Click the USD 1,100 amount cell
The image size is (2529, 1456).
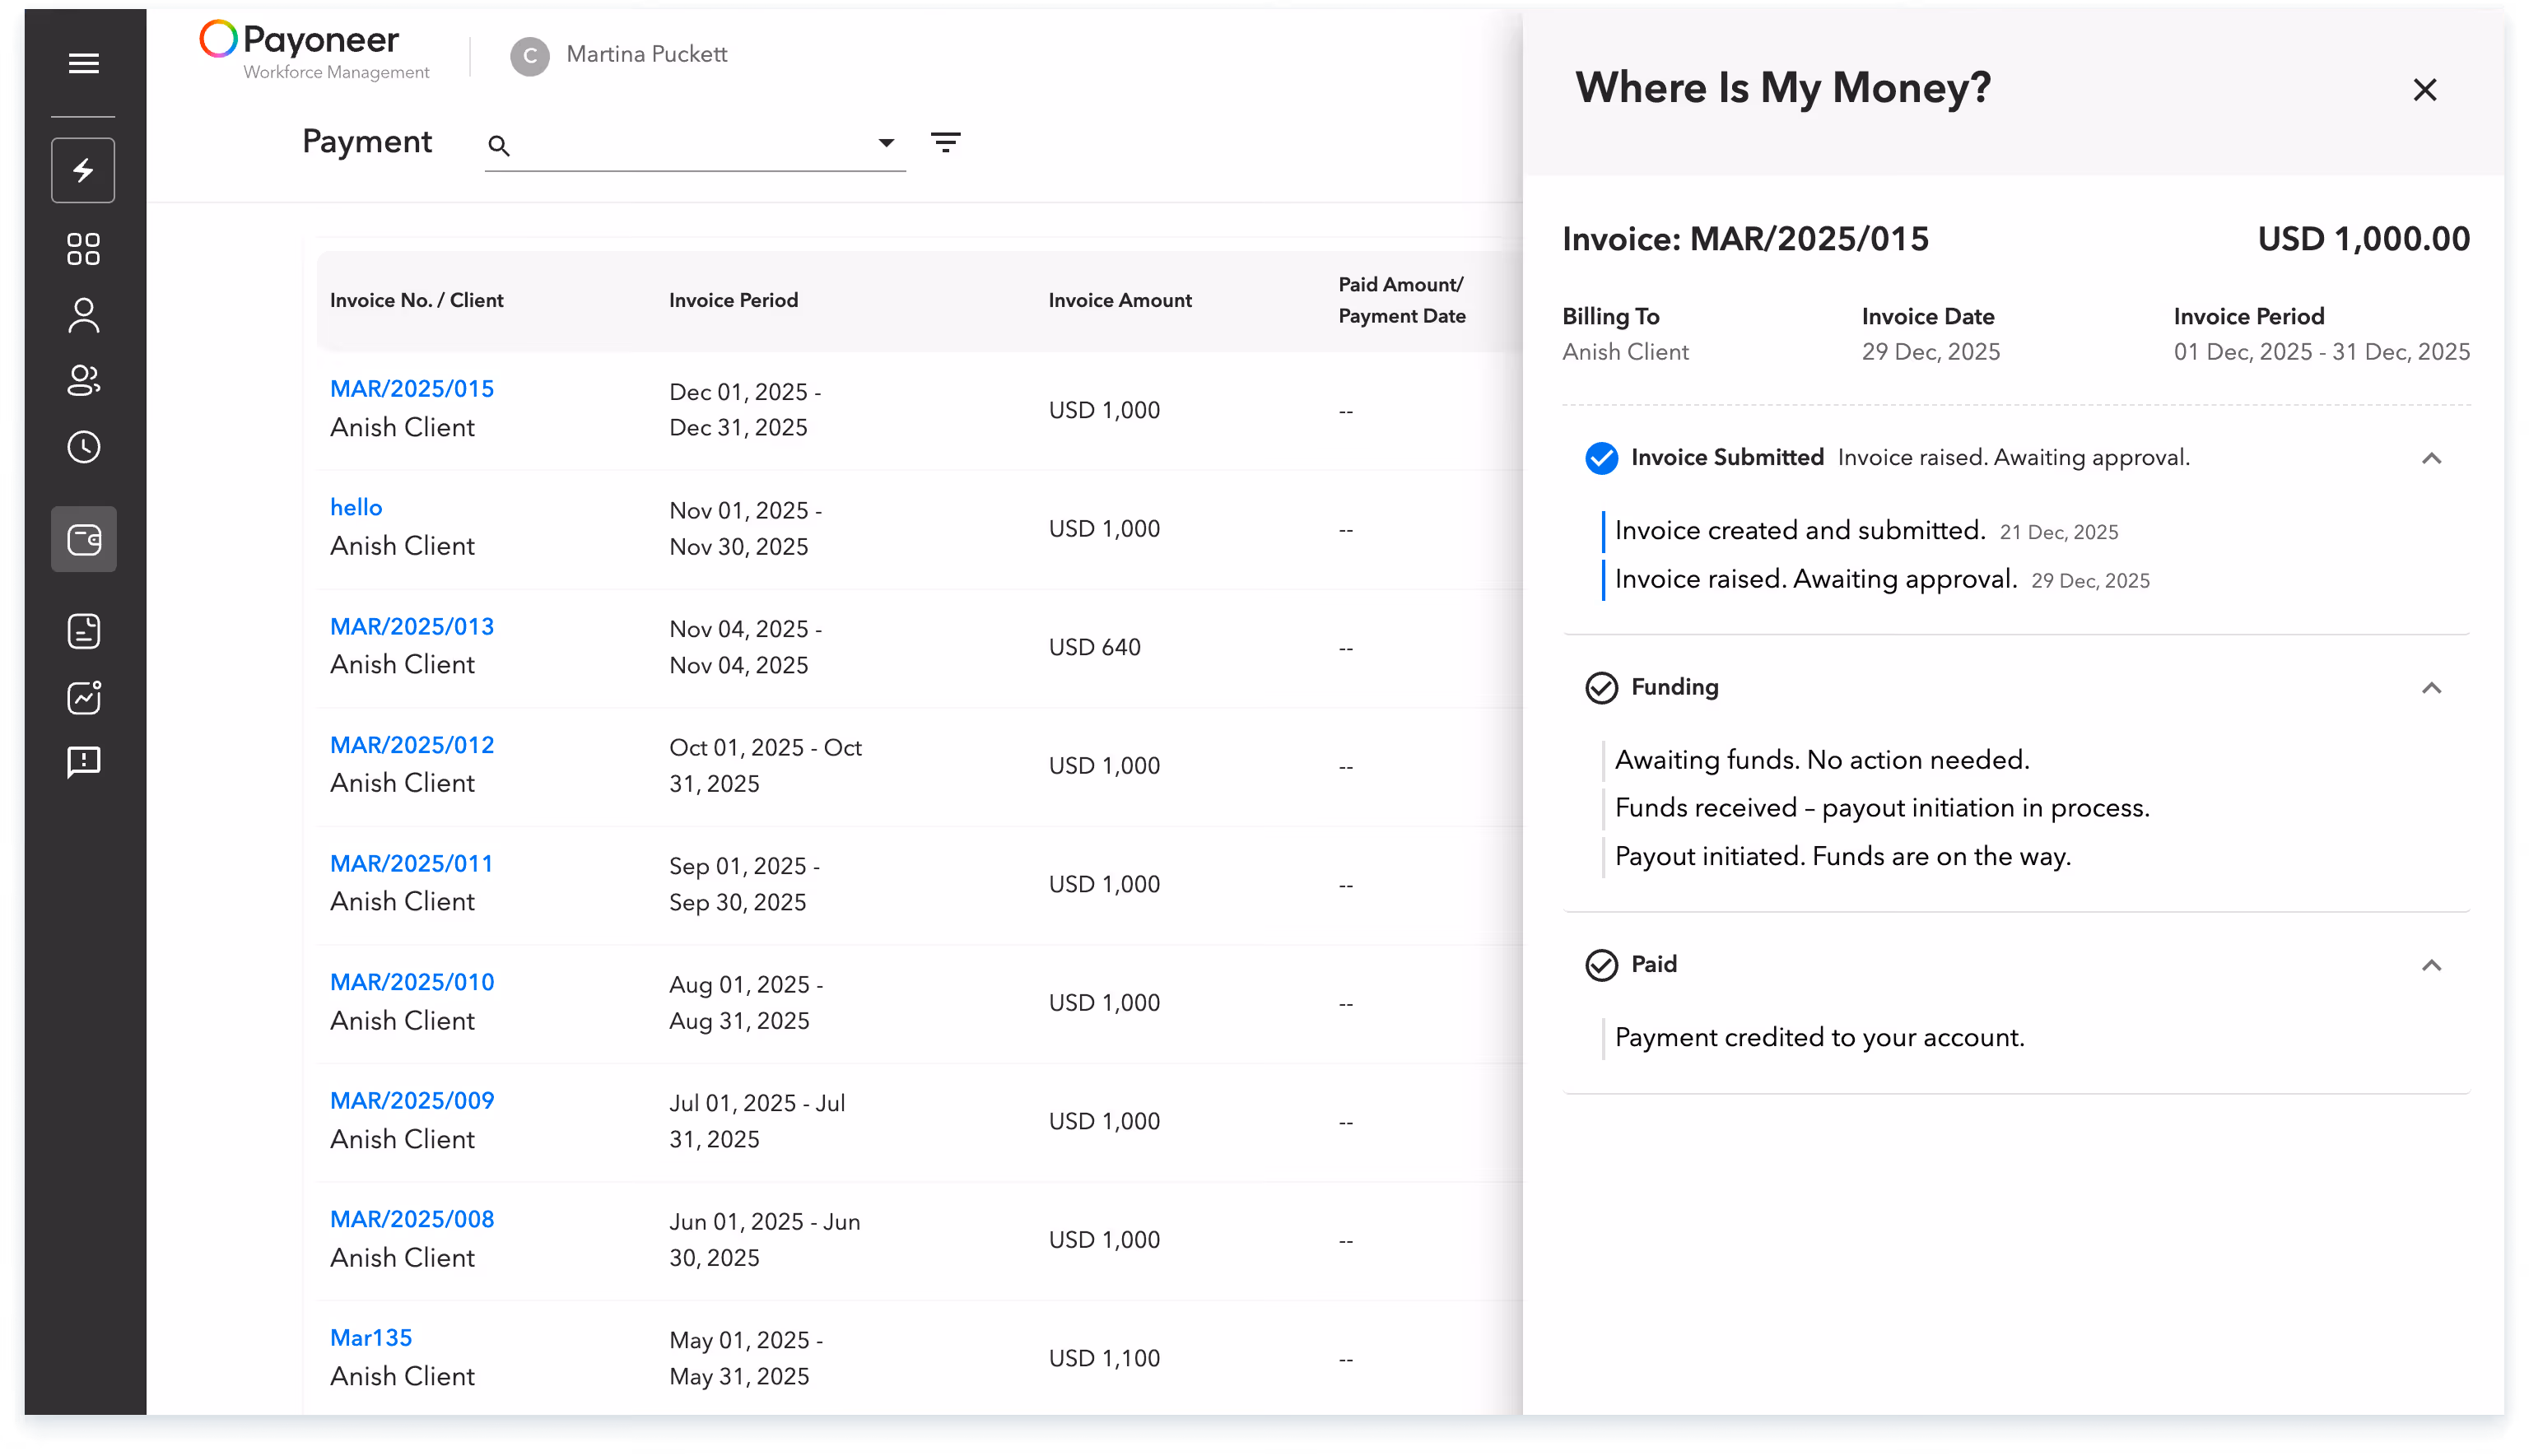pyautogui.click(x=1103, y=1358)
